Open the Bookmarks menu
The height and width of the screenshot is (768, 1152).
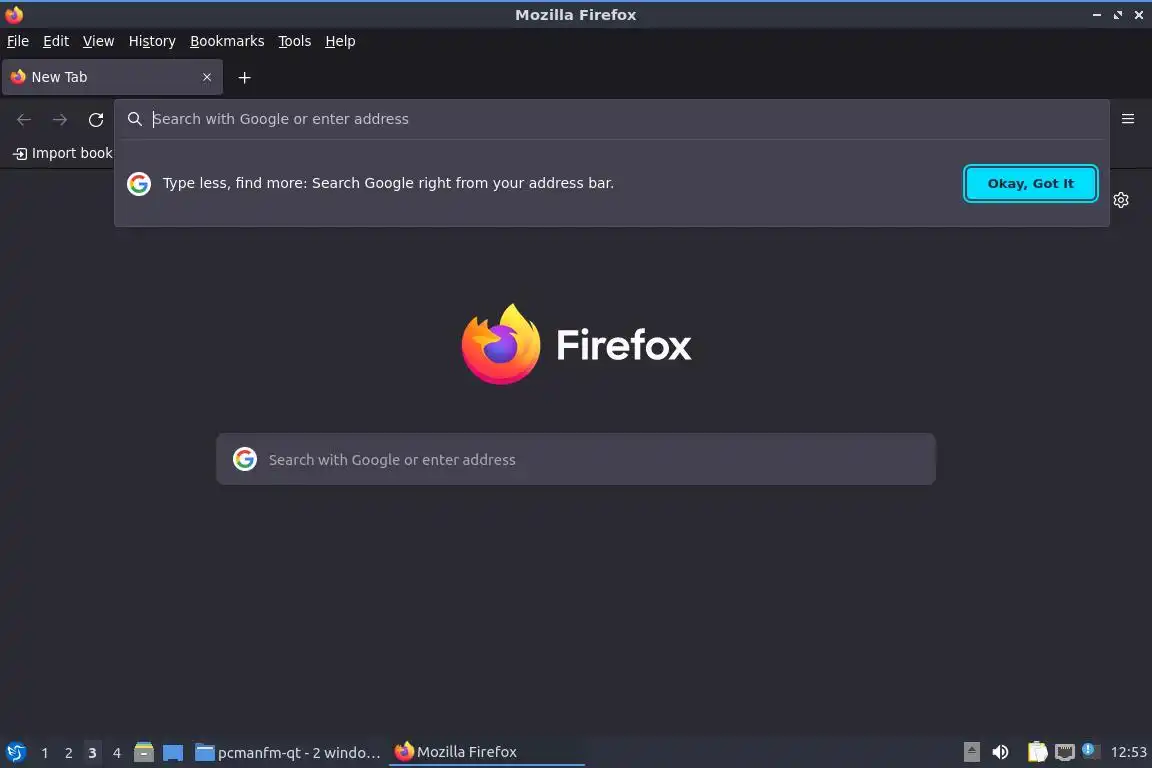(227, 41)
